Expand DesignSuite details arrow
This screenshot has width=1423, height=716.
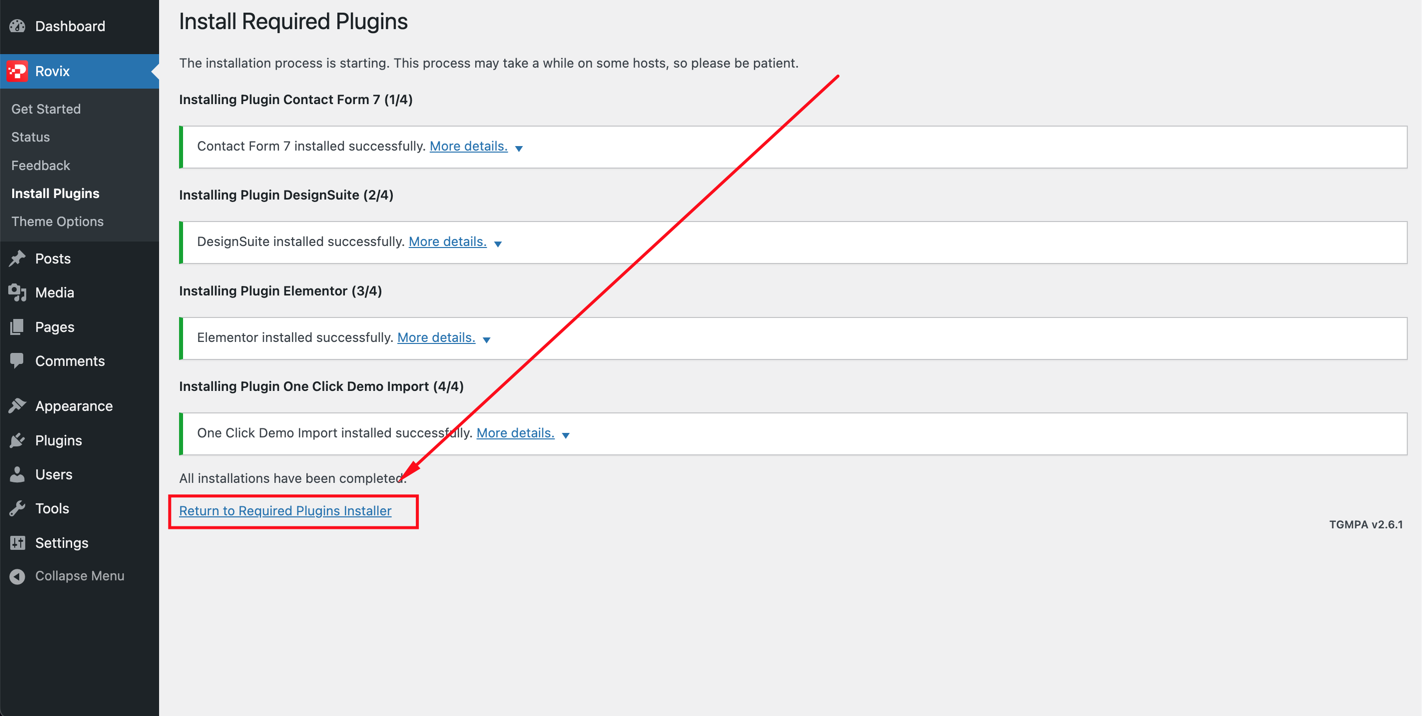pyautogui.click(x=498, y=244)
